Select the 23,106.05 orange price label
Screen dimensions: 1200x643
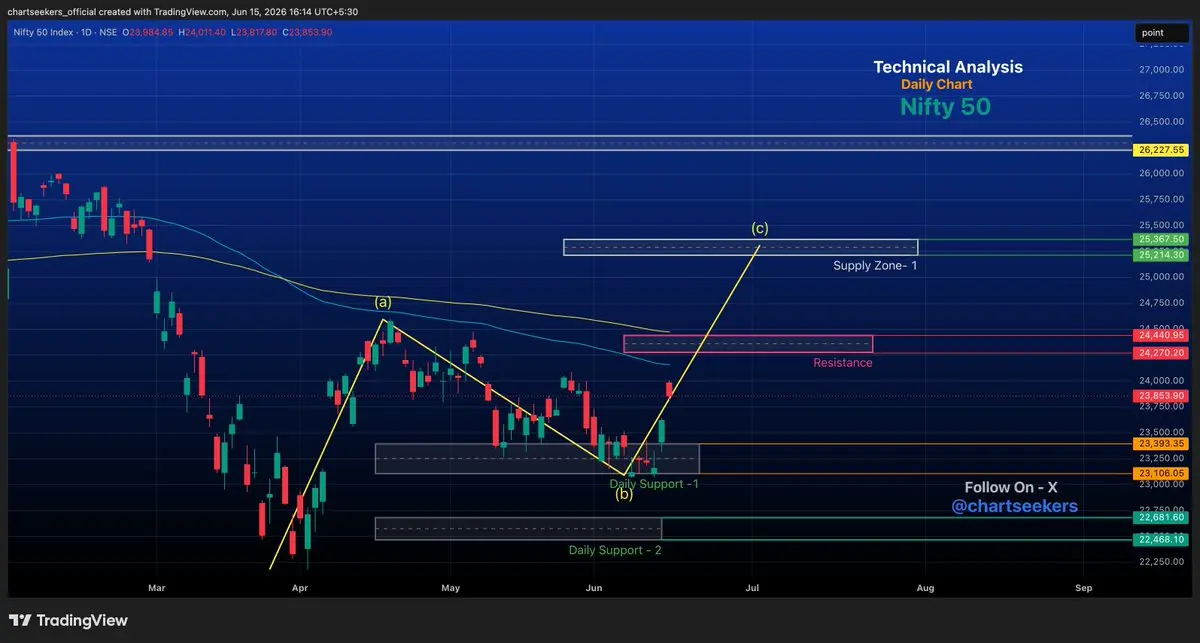1160,473
